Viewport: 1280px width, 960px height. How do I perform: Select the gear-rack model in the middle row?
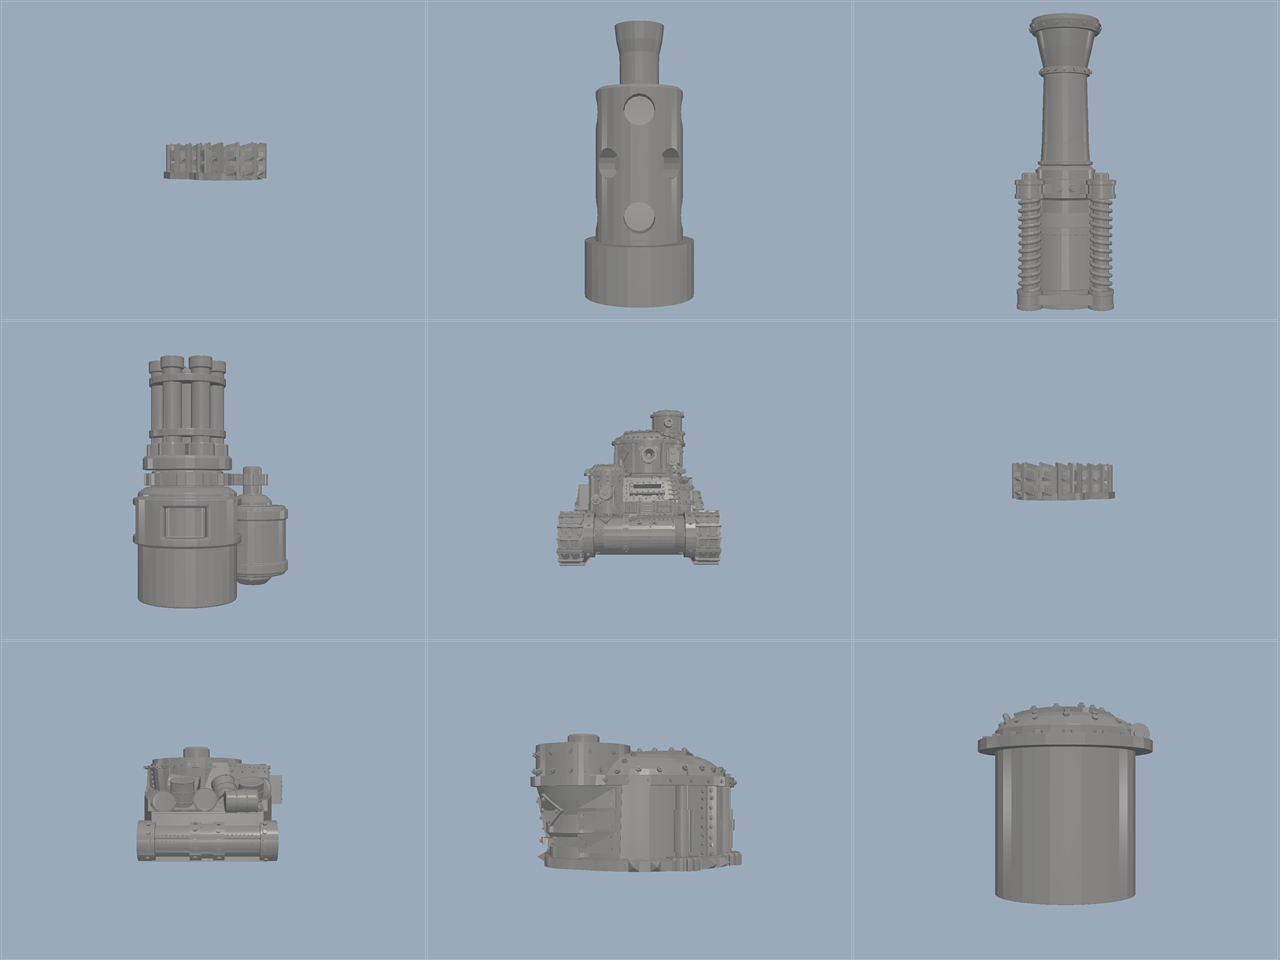coord(1063,480)
